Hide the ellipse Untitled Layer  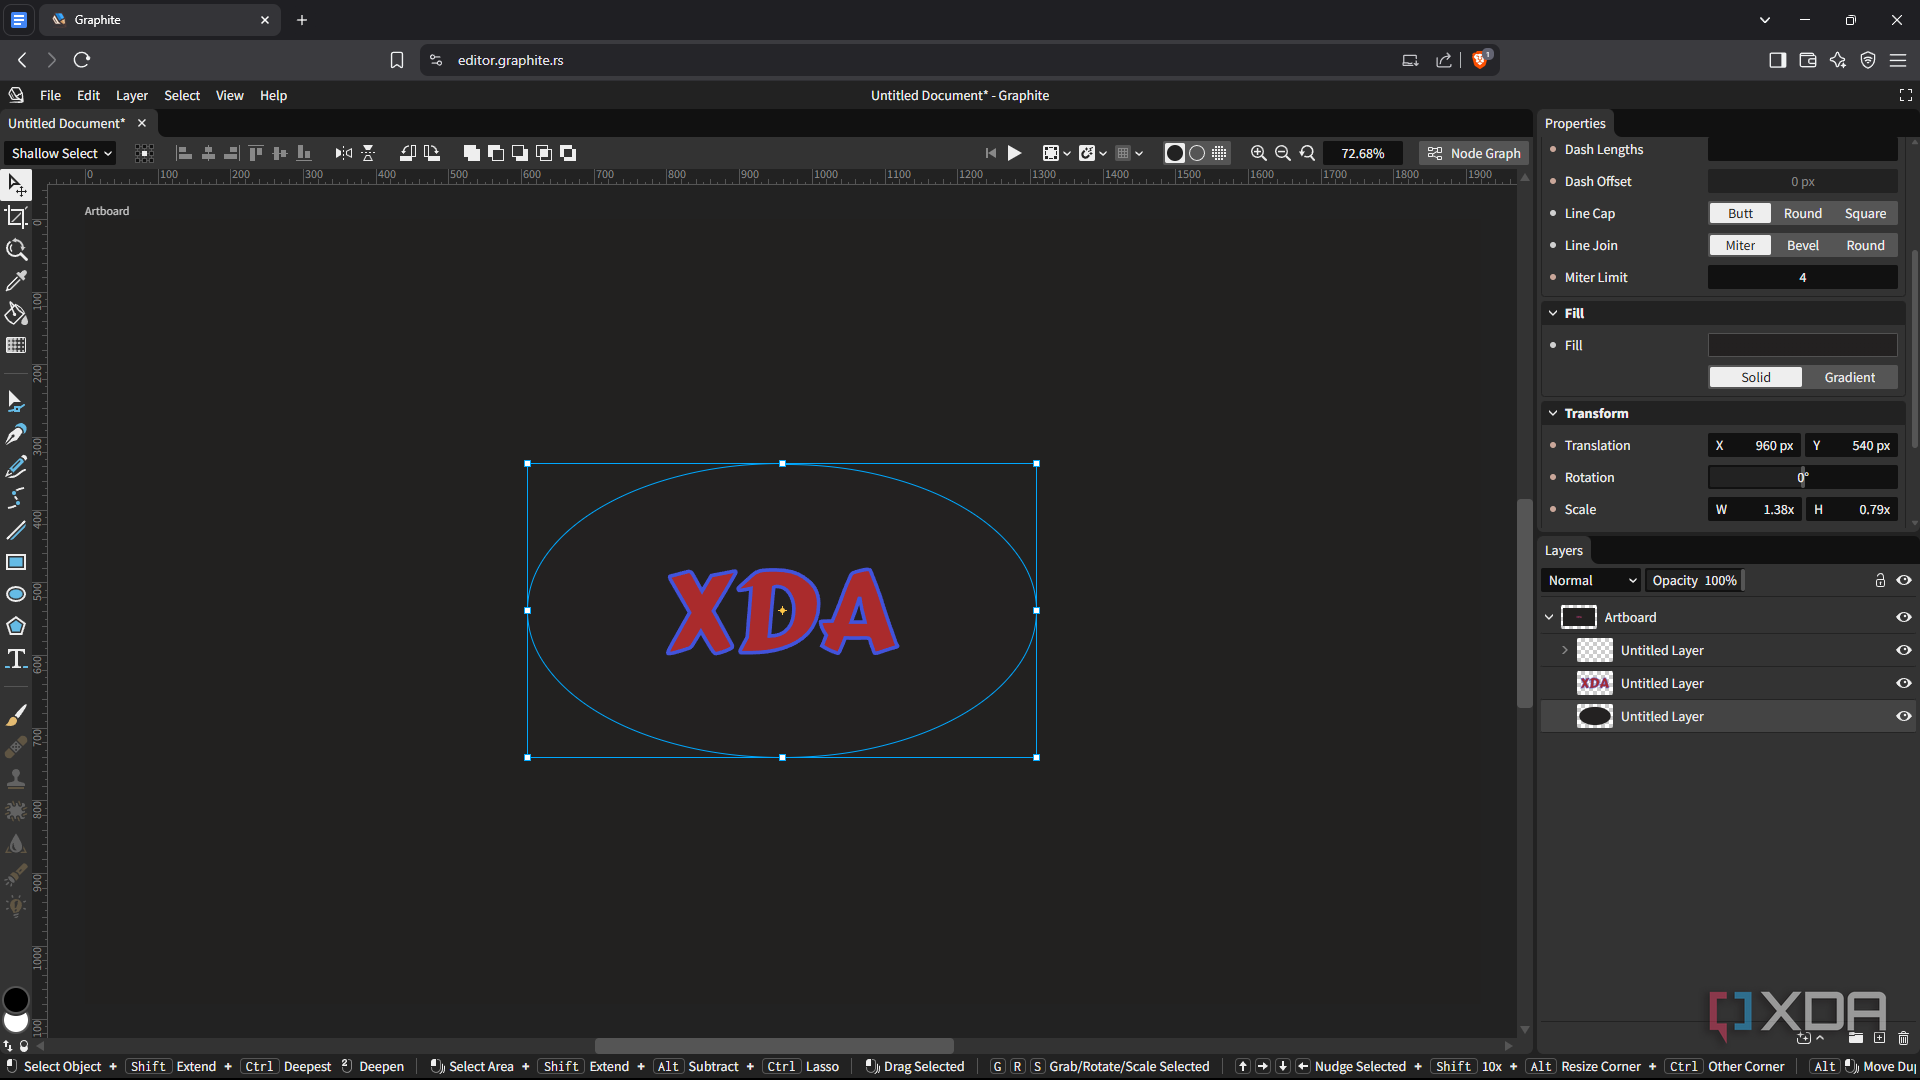1904,716
